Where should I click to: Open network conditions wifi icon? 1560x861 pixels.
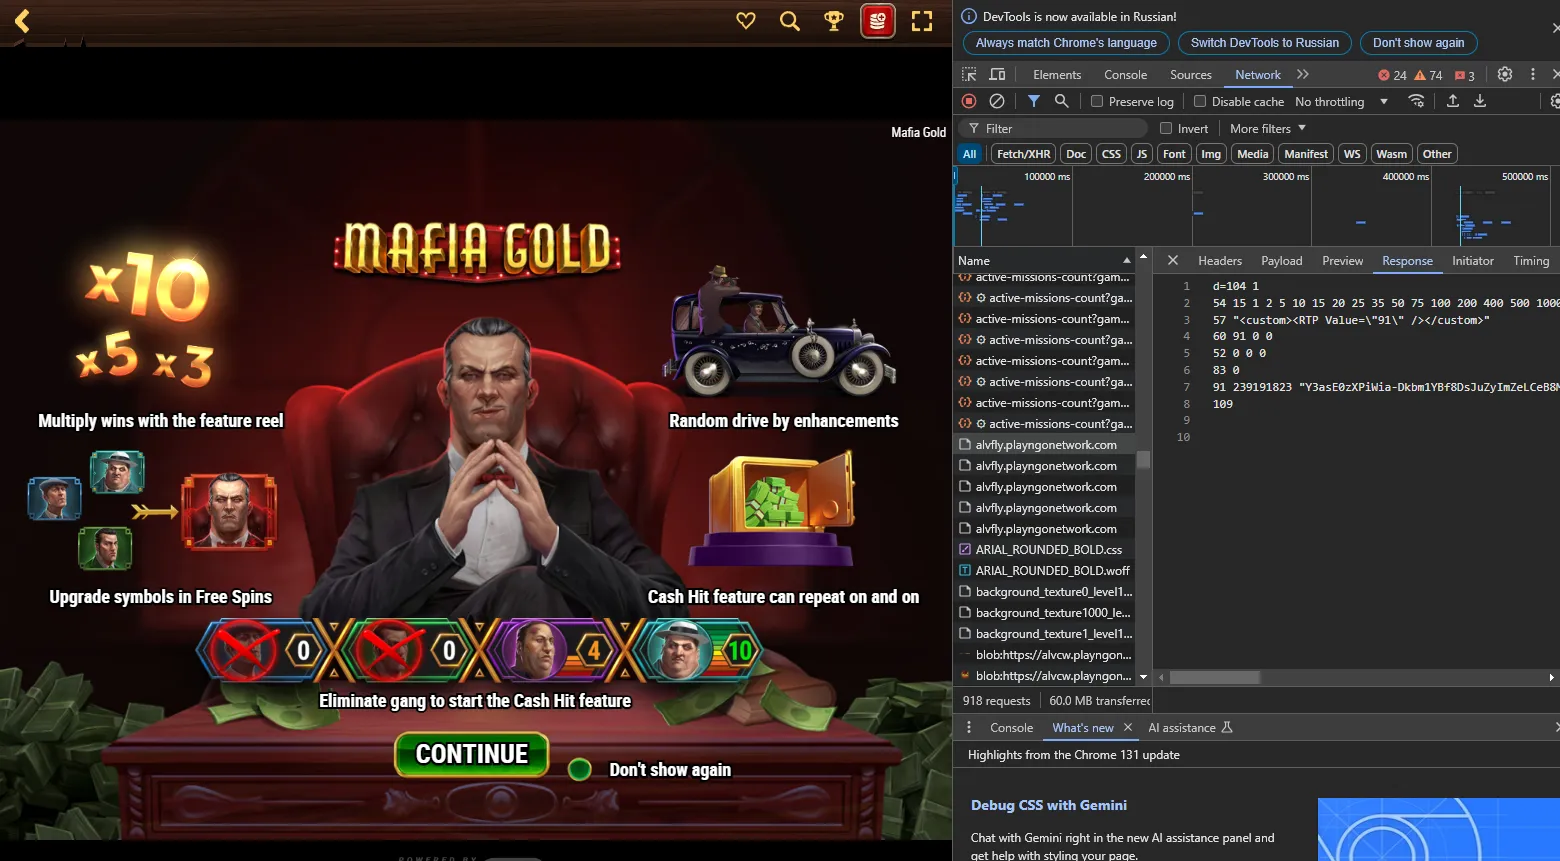1416,101
